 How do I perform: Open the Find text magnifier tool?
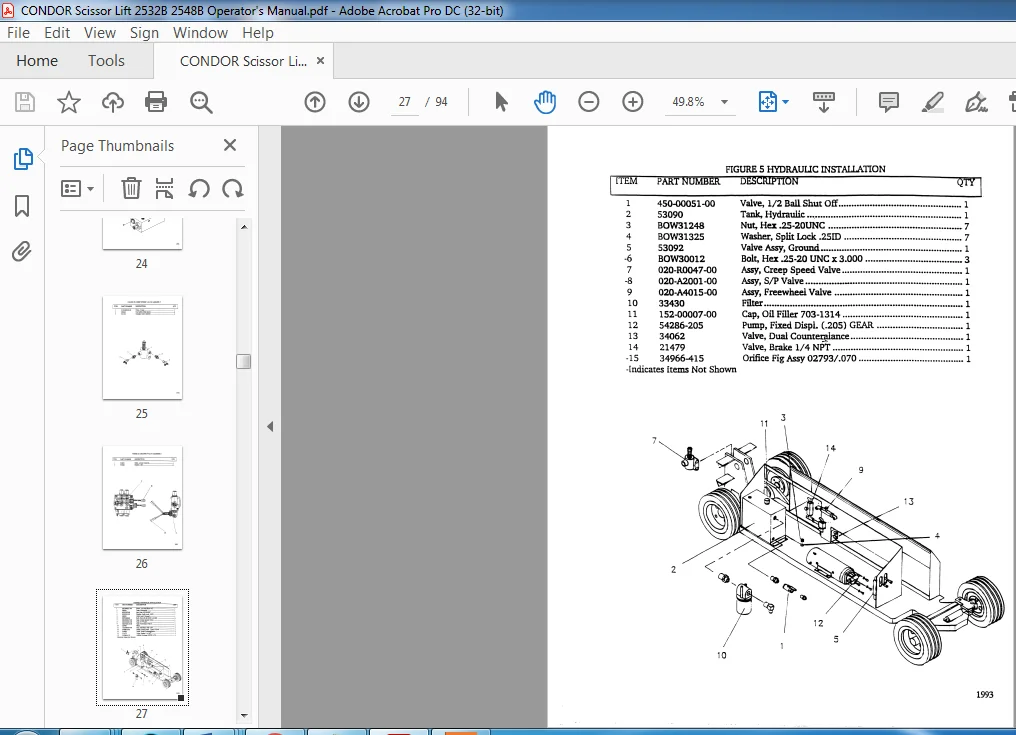coord(201,102)
